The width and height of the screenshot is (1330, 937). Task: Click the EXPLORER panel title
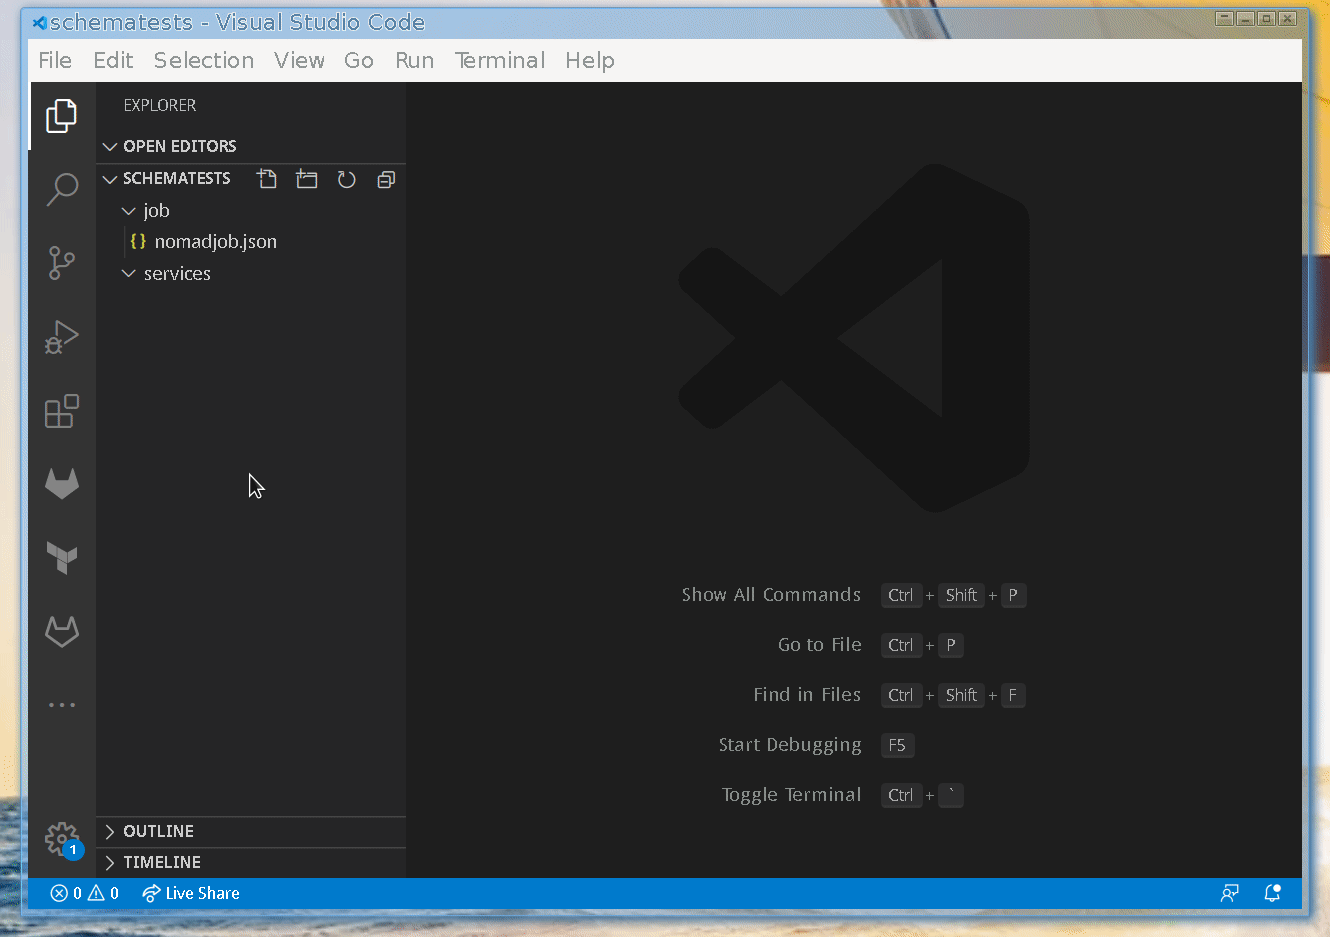click(x=160, y=105)
